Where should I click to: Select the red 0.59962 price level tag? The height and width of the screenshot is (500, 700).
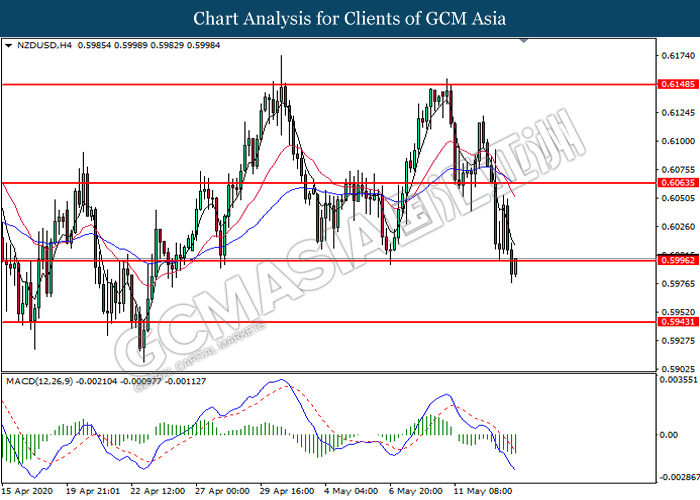click(x=678, y=260)
